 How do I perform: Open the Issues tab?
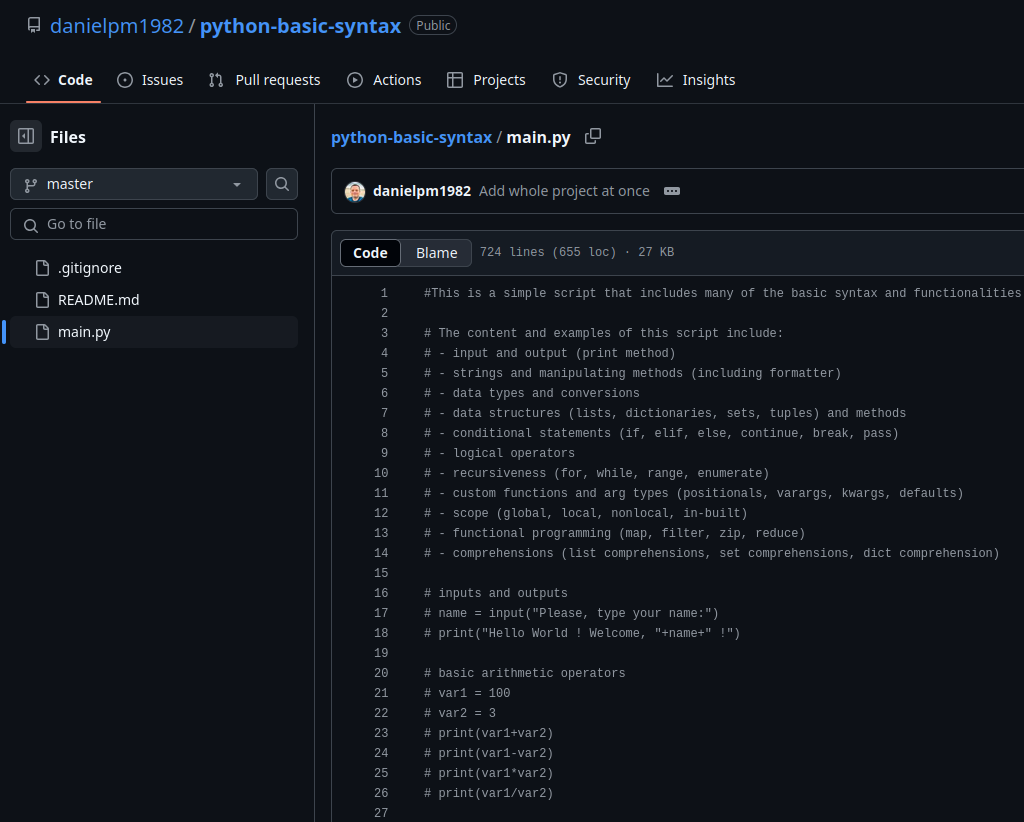point(150,80)
